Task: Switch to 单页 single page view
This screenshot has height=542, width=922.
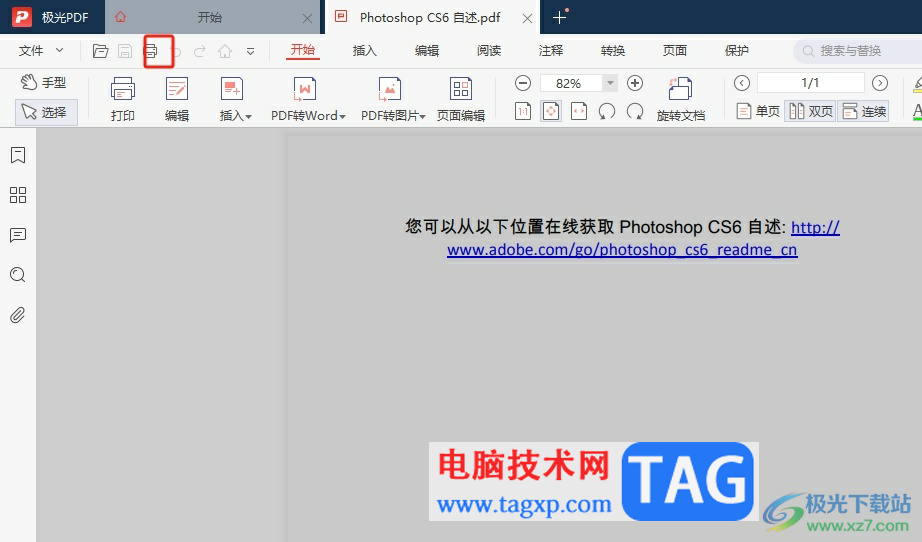Action: 759,111
